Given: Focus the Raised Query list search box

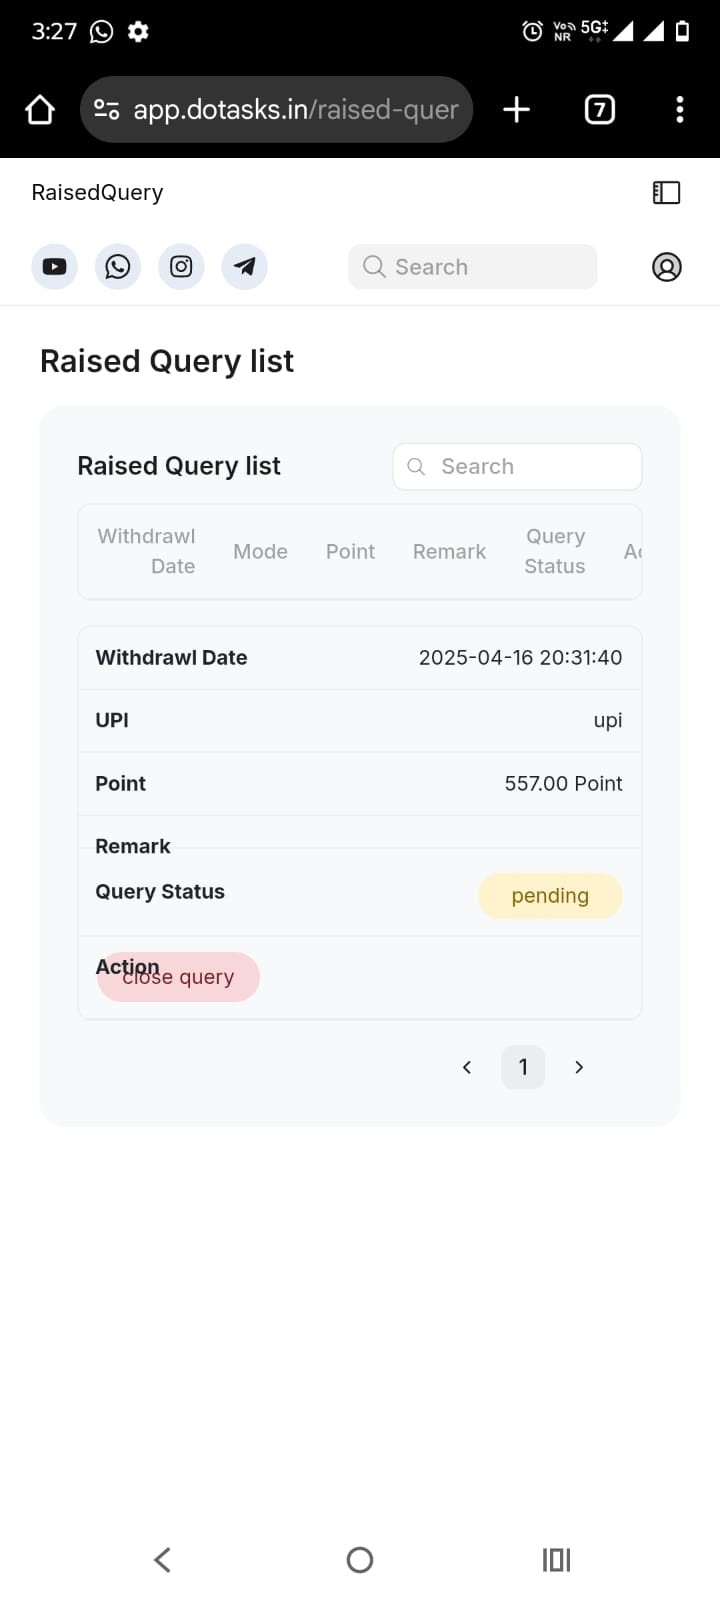Looking at the screenshot, I should point(517,467).
